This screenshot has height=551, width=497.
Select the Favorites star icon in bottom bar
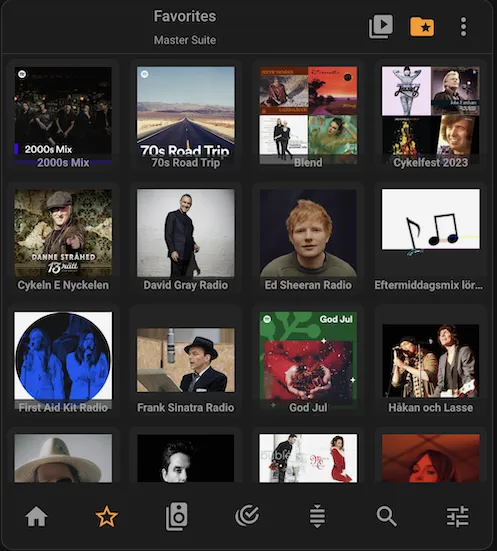pos(106,517)
